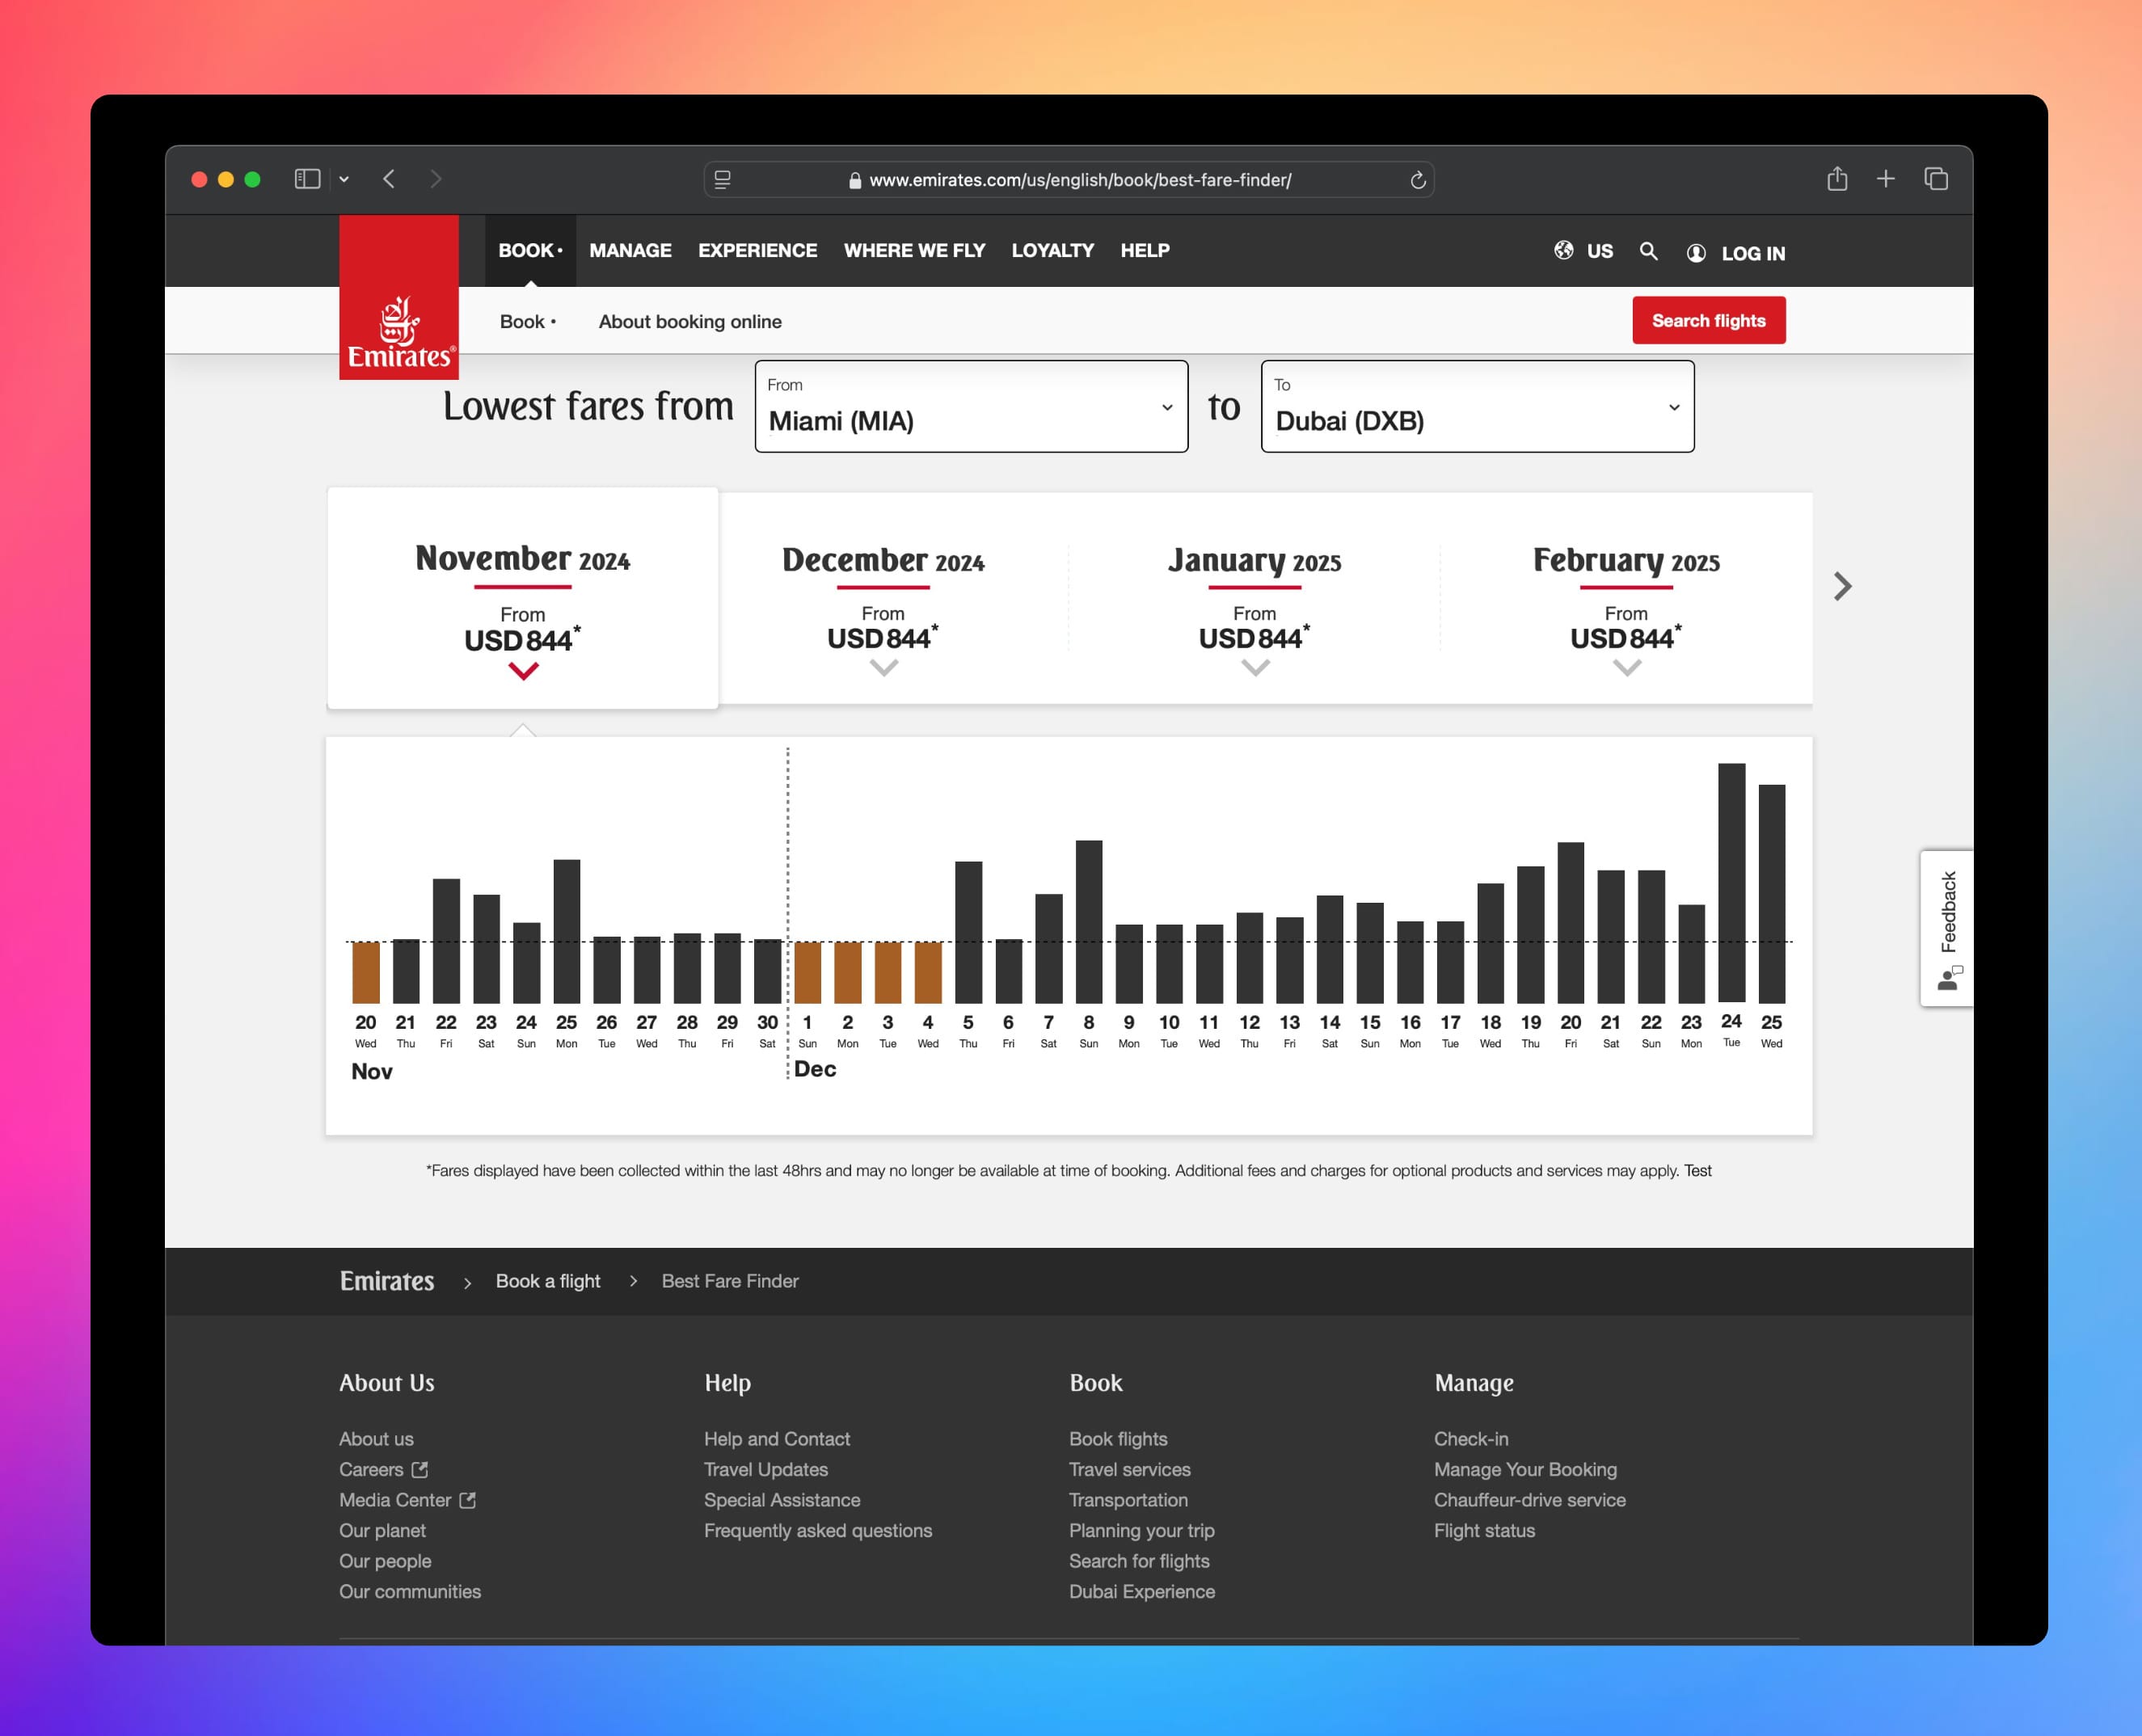The image size is (2142, 1736).
Task: Open a new browser tab with the plus icon
Action: point(1886,178)
